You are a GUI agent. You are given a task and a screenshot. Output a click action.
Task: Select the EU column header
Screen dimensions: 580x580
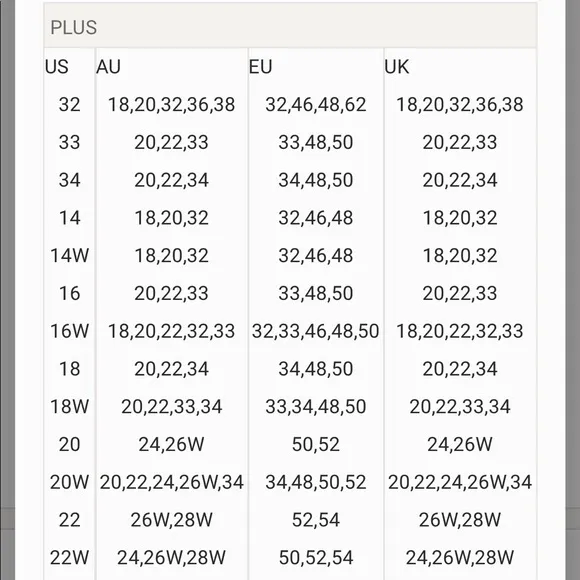[x=260, y=67]
